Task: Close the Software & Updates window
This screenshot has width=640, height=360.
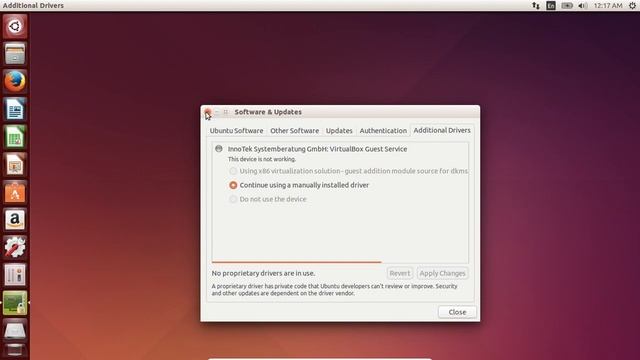Action: [207, 112]
